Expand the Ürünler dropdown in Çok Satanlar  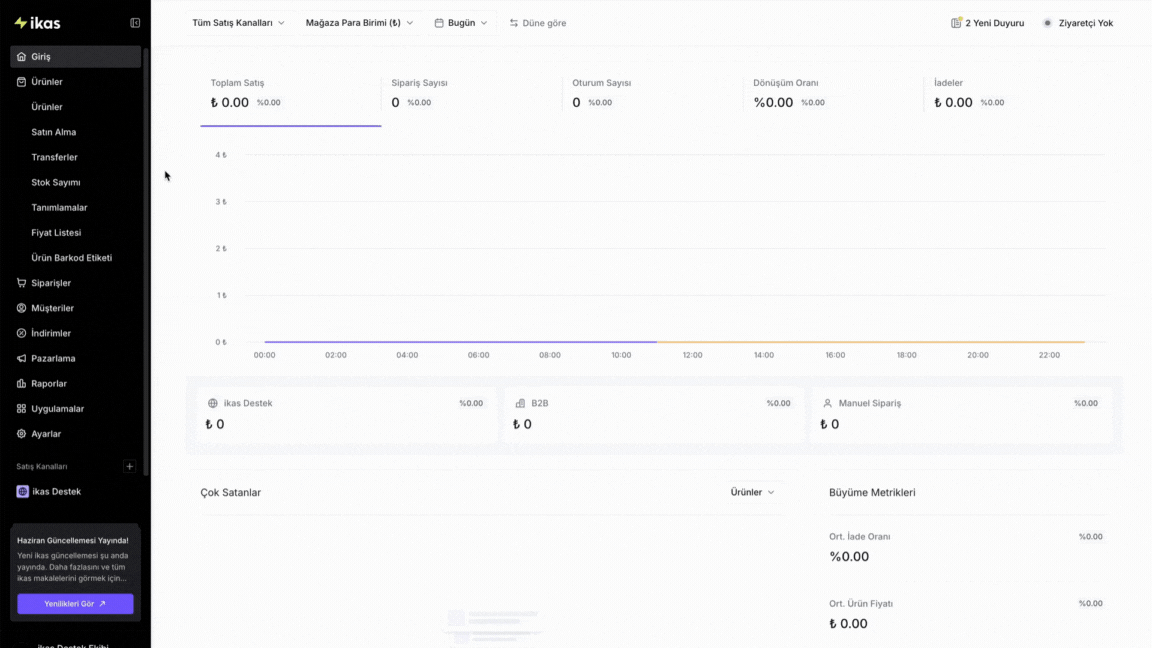pyautogui.click(x=752, y=492)
